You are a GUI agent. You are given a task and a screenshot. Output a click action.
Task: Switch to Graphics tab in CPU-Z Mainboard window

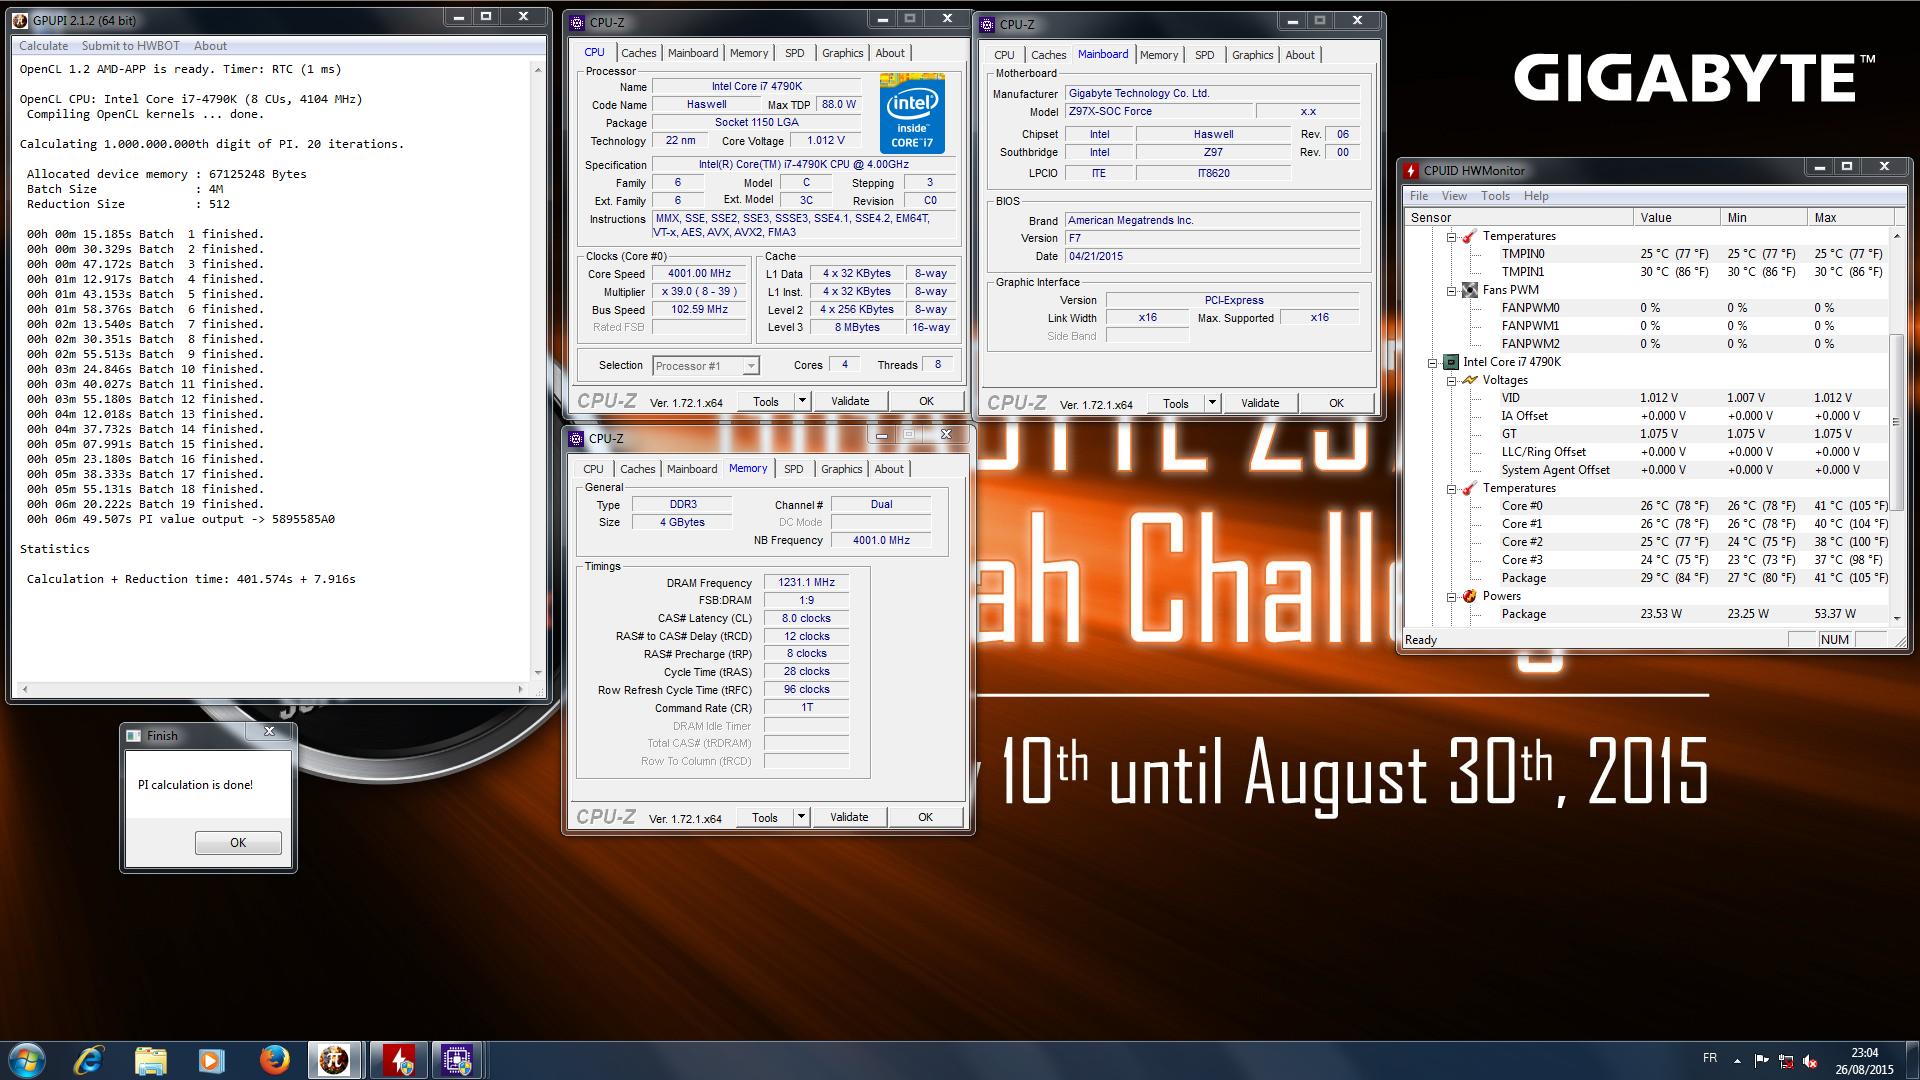pyautogui.click(x=1252, y=55)
